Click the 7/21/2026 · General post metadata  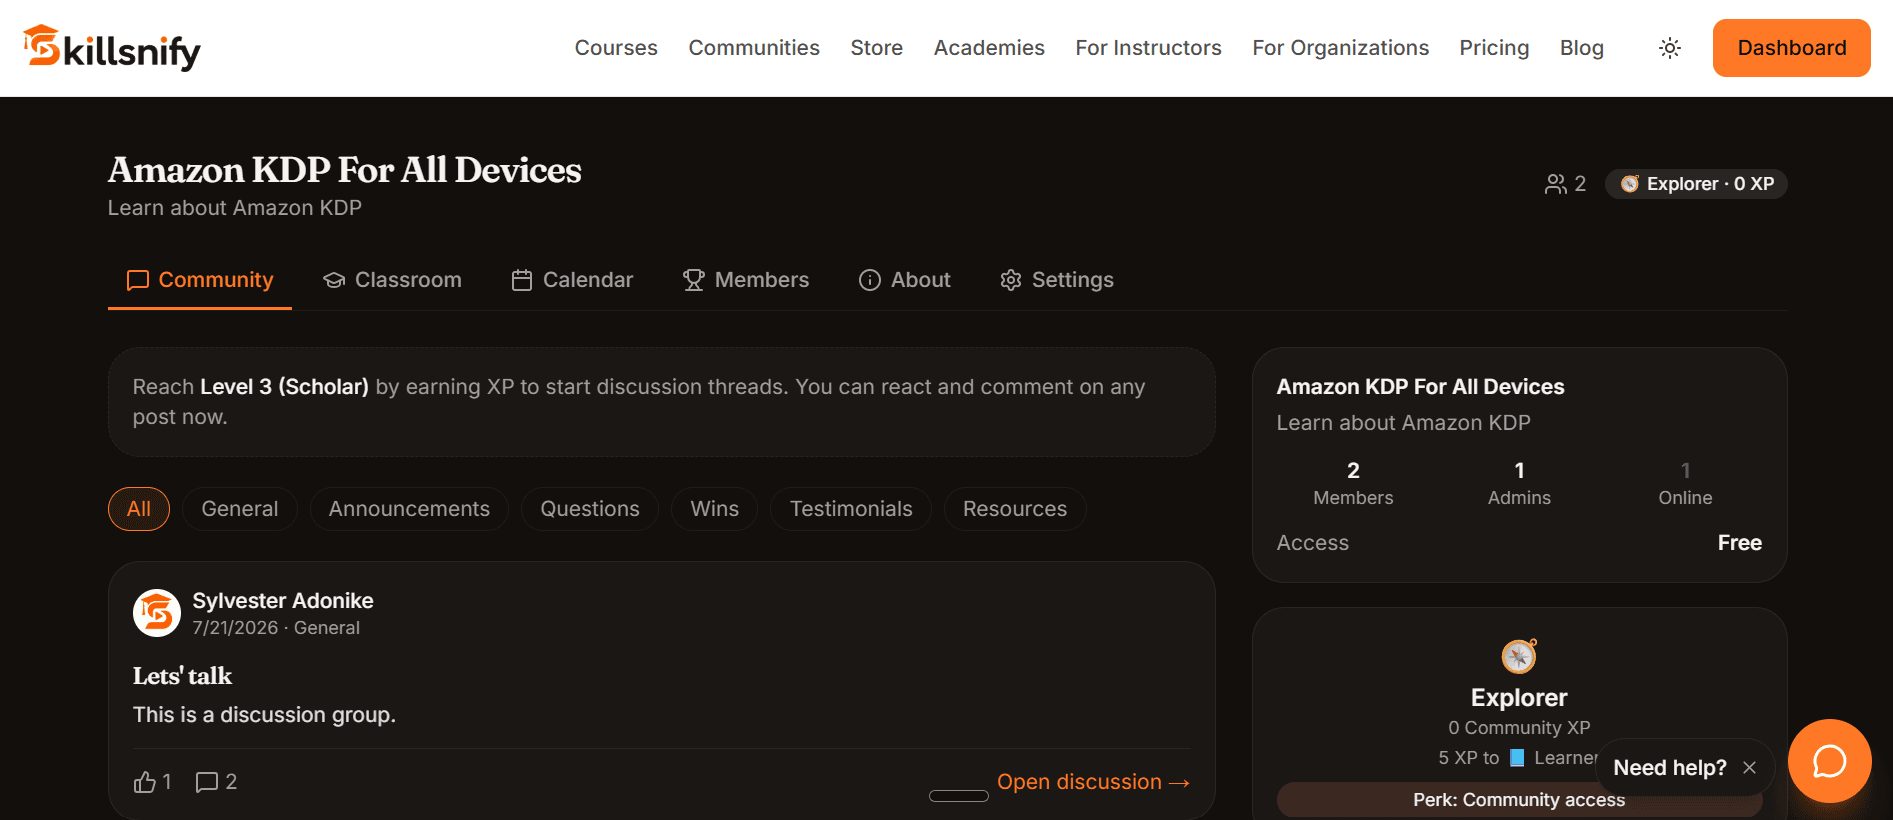click(x=276, y=628)
